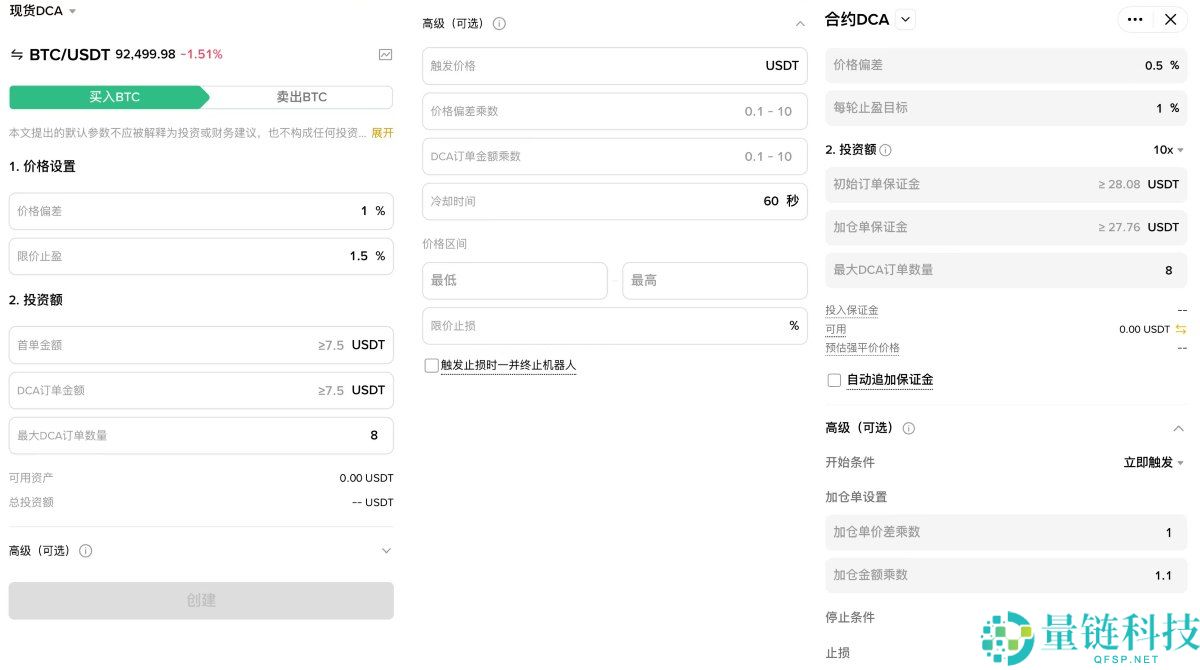
Task: Close the 合约DCA panel
Action: point(1172,19)
